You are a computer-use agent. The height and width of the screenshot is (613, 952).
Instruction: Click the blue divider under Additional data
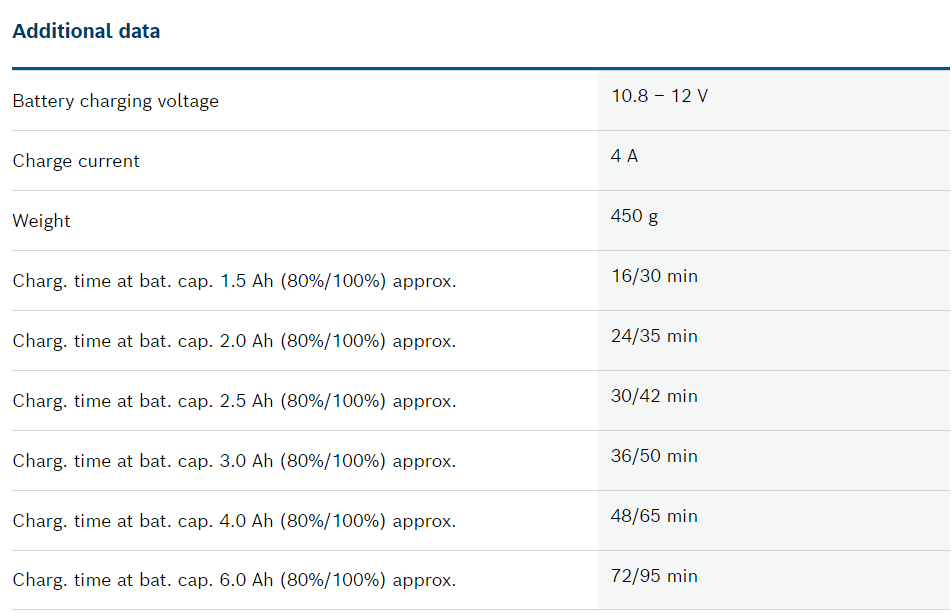(x=481, y=69)
